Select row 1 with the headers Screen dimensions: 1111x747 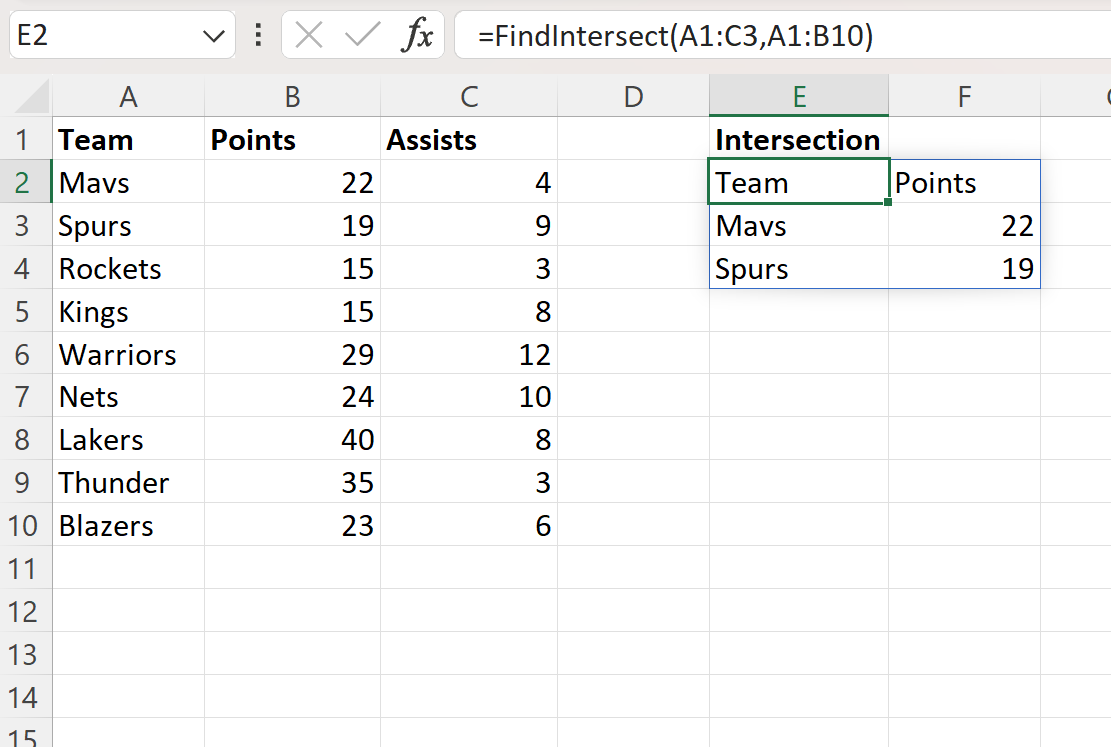coord(26,140)
